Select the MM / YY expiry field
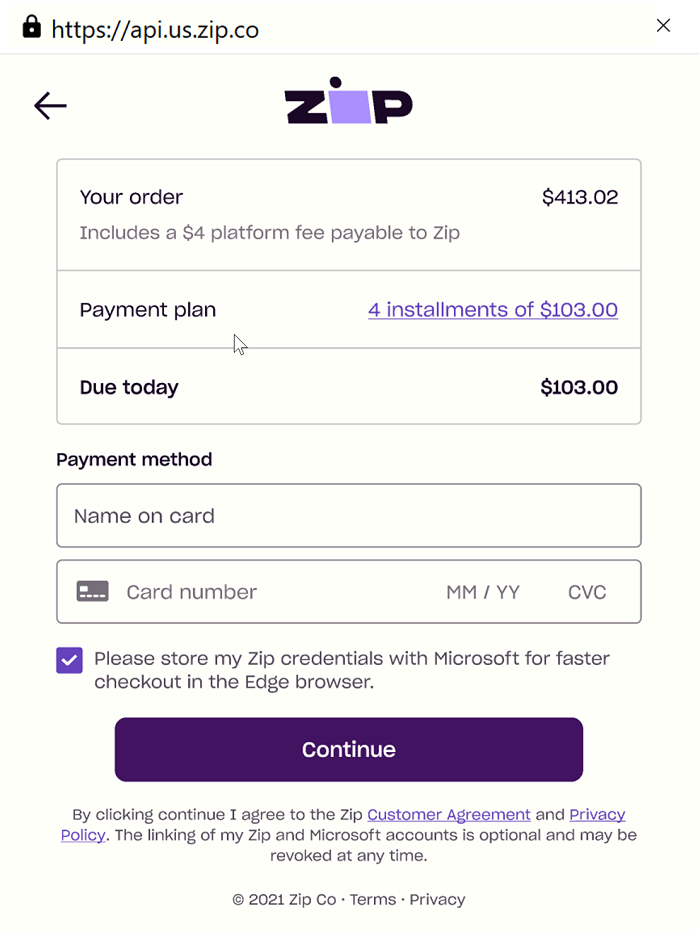The width and height of the screenshot is (700, 930). (x=483, y=592)
